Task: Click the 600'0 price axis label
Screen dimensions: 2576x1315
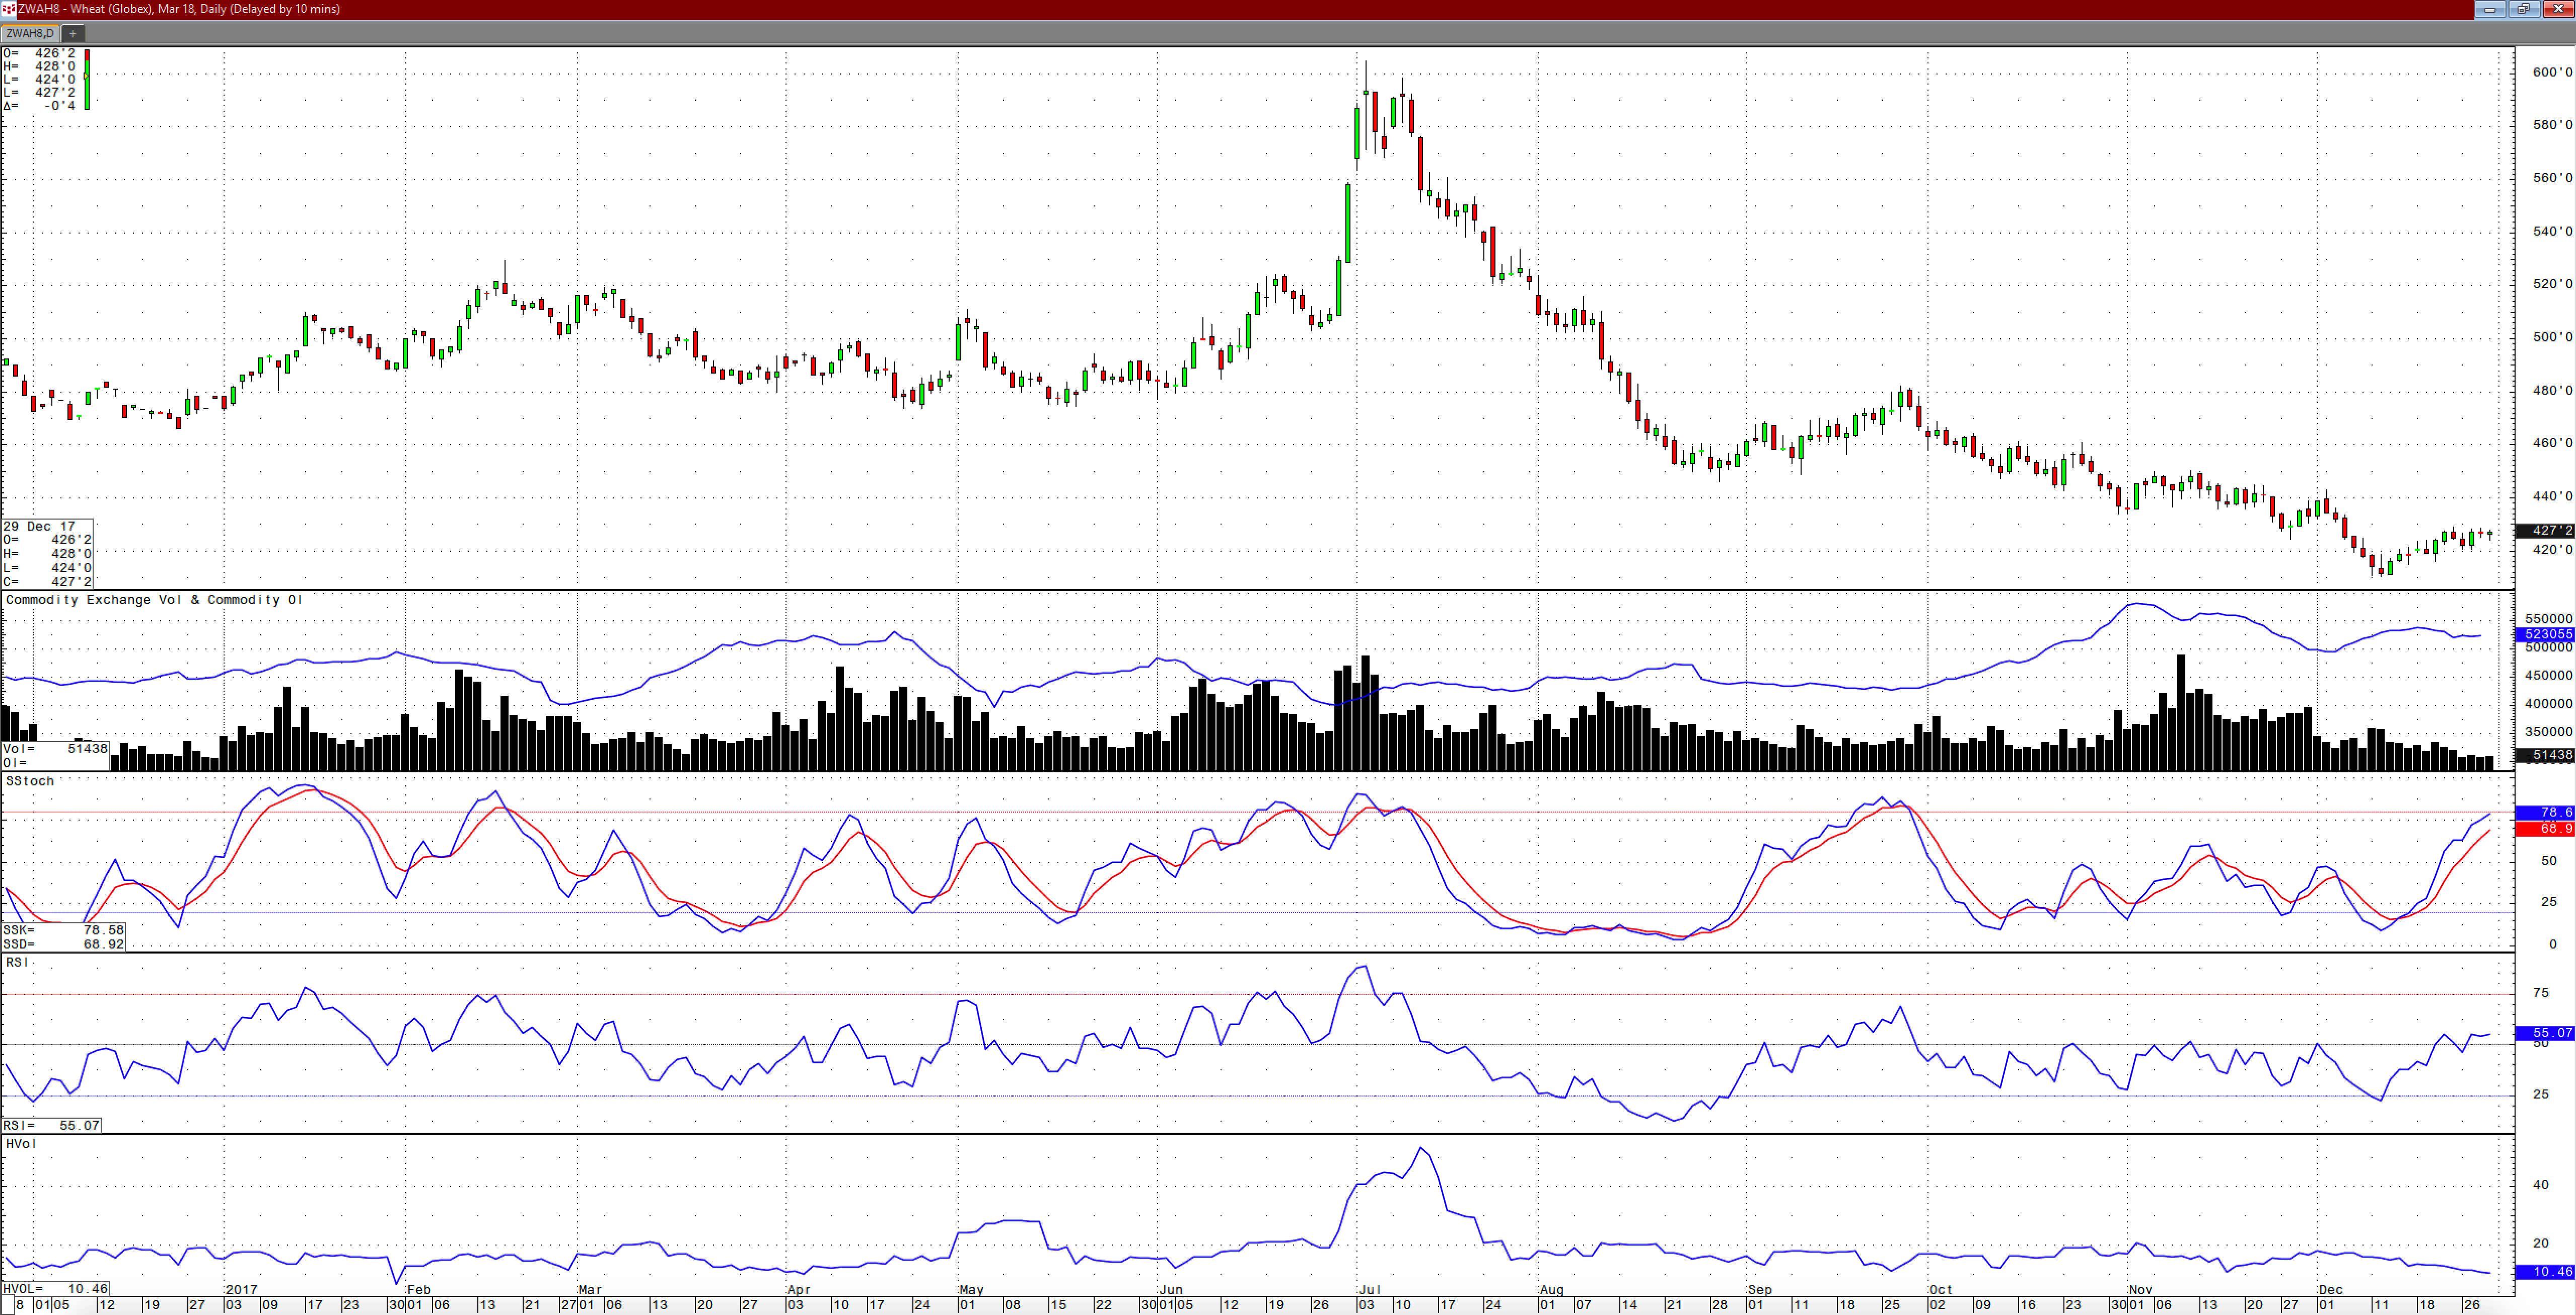Action: coord(2552,72)
